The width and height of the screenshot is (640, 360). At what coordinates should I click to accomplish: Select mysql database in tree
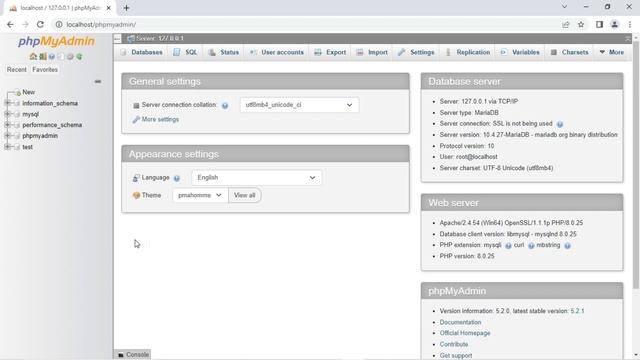coord(31,114)
